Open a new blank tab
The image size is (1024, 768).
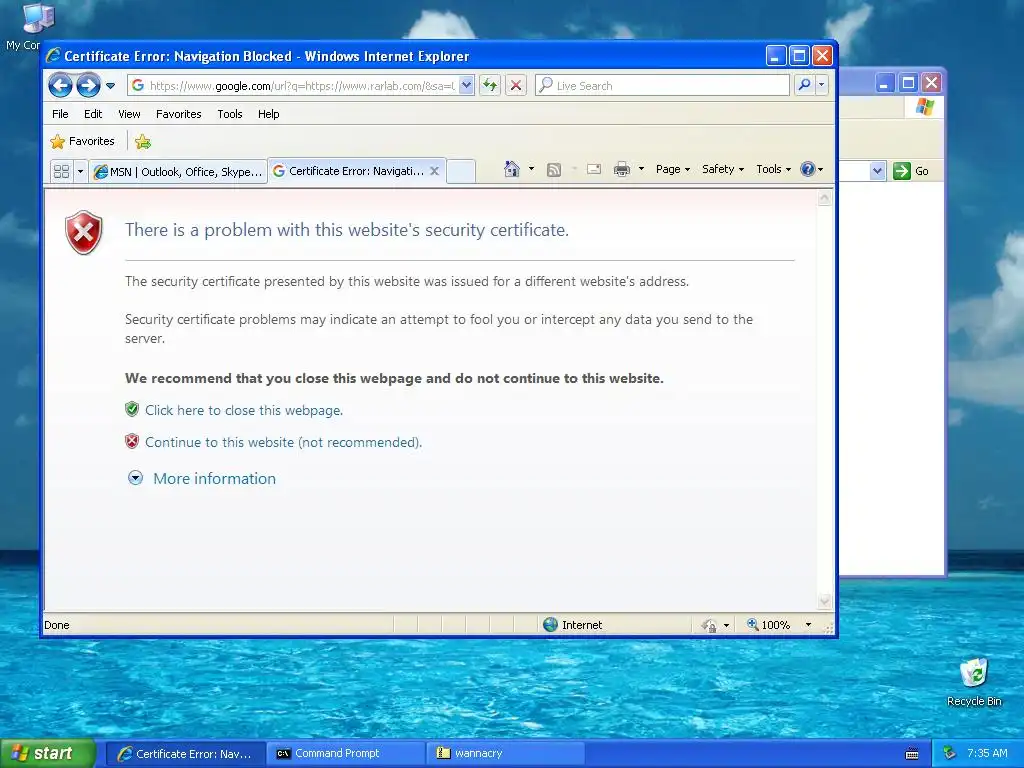coord(461,172)
